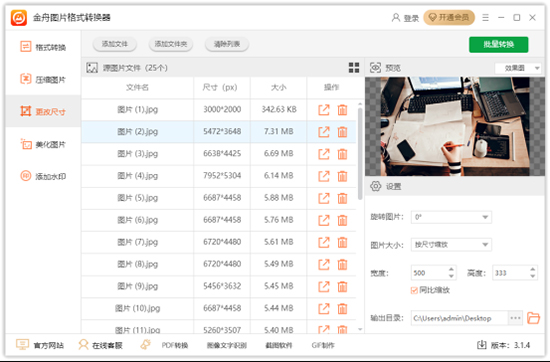Expand the 图片大小 dropdown

click(451, 244)
